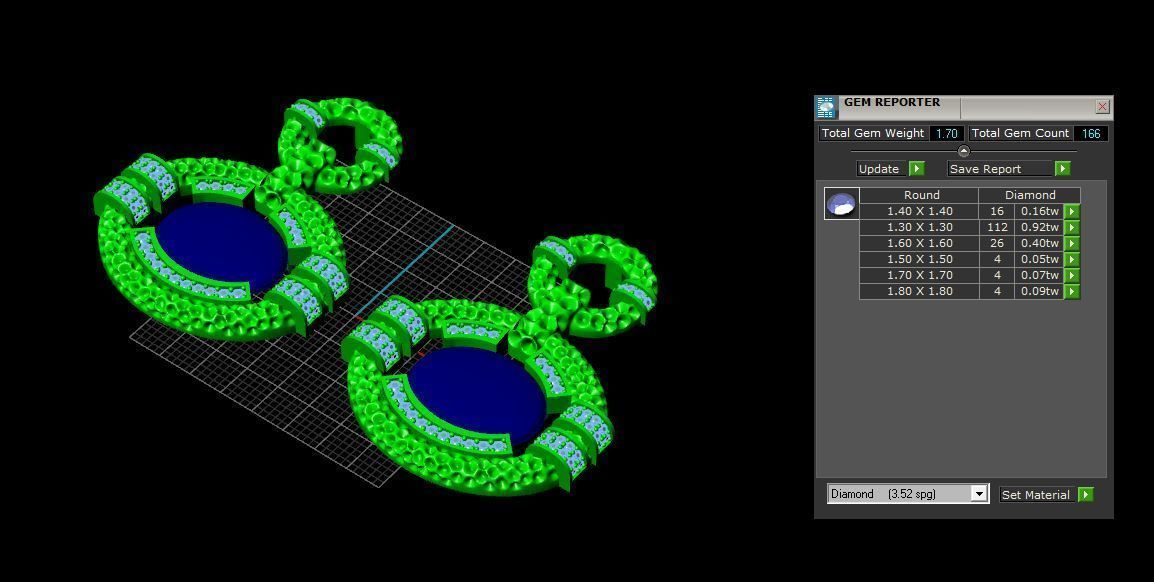The height and width of the screenshot is (582, 1154).
Task: Click the Total Gem Weight label
Action: [x=873, y=133]
